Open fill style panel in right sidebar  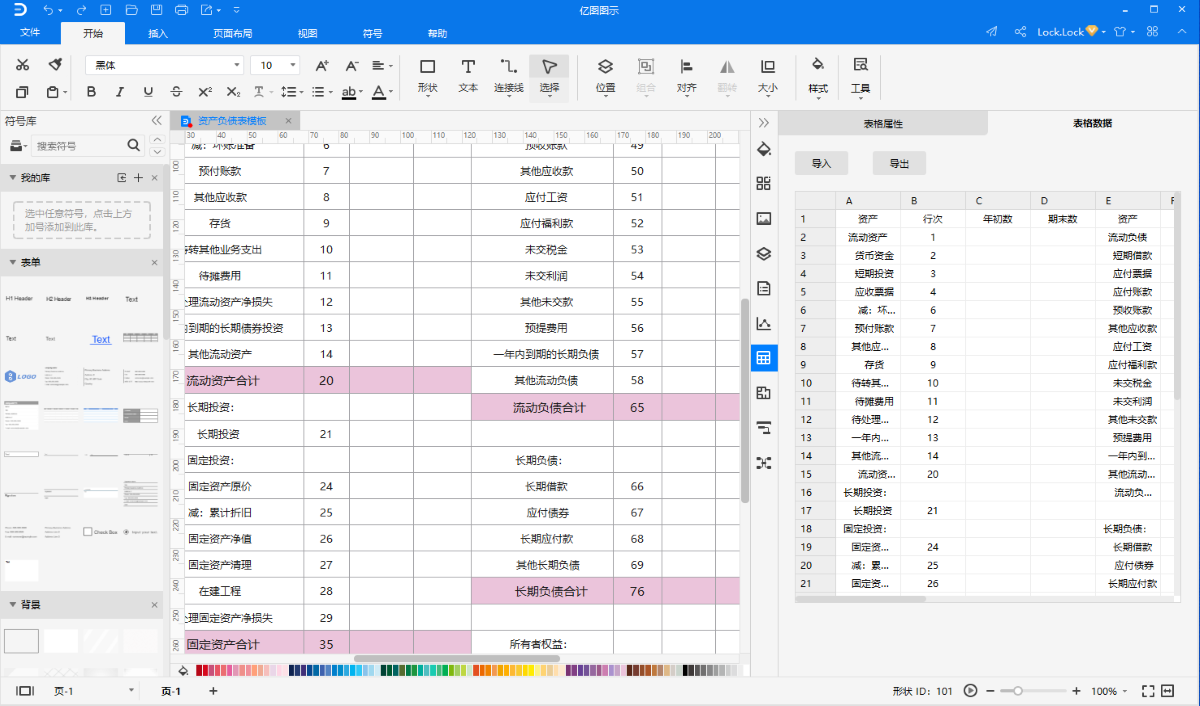(x=764, y=150)
